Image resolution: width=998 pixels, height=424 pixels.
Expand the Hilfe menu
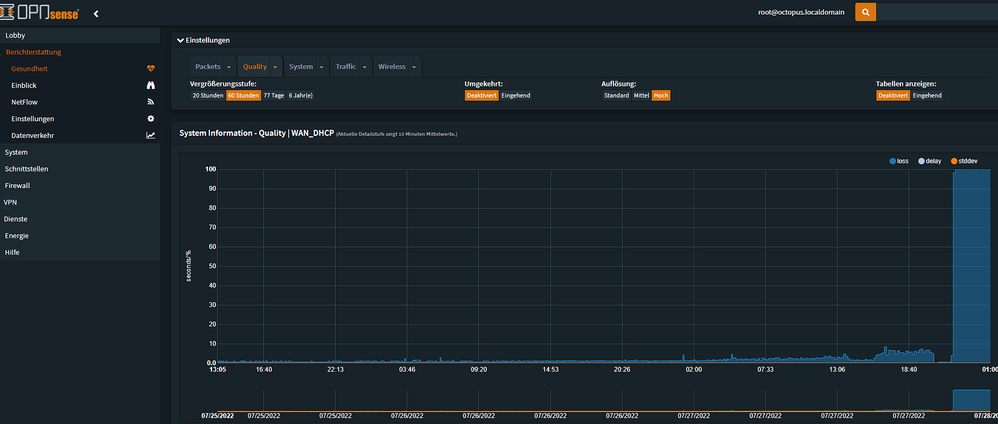pyautogui.click(x=80, y=252)
